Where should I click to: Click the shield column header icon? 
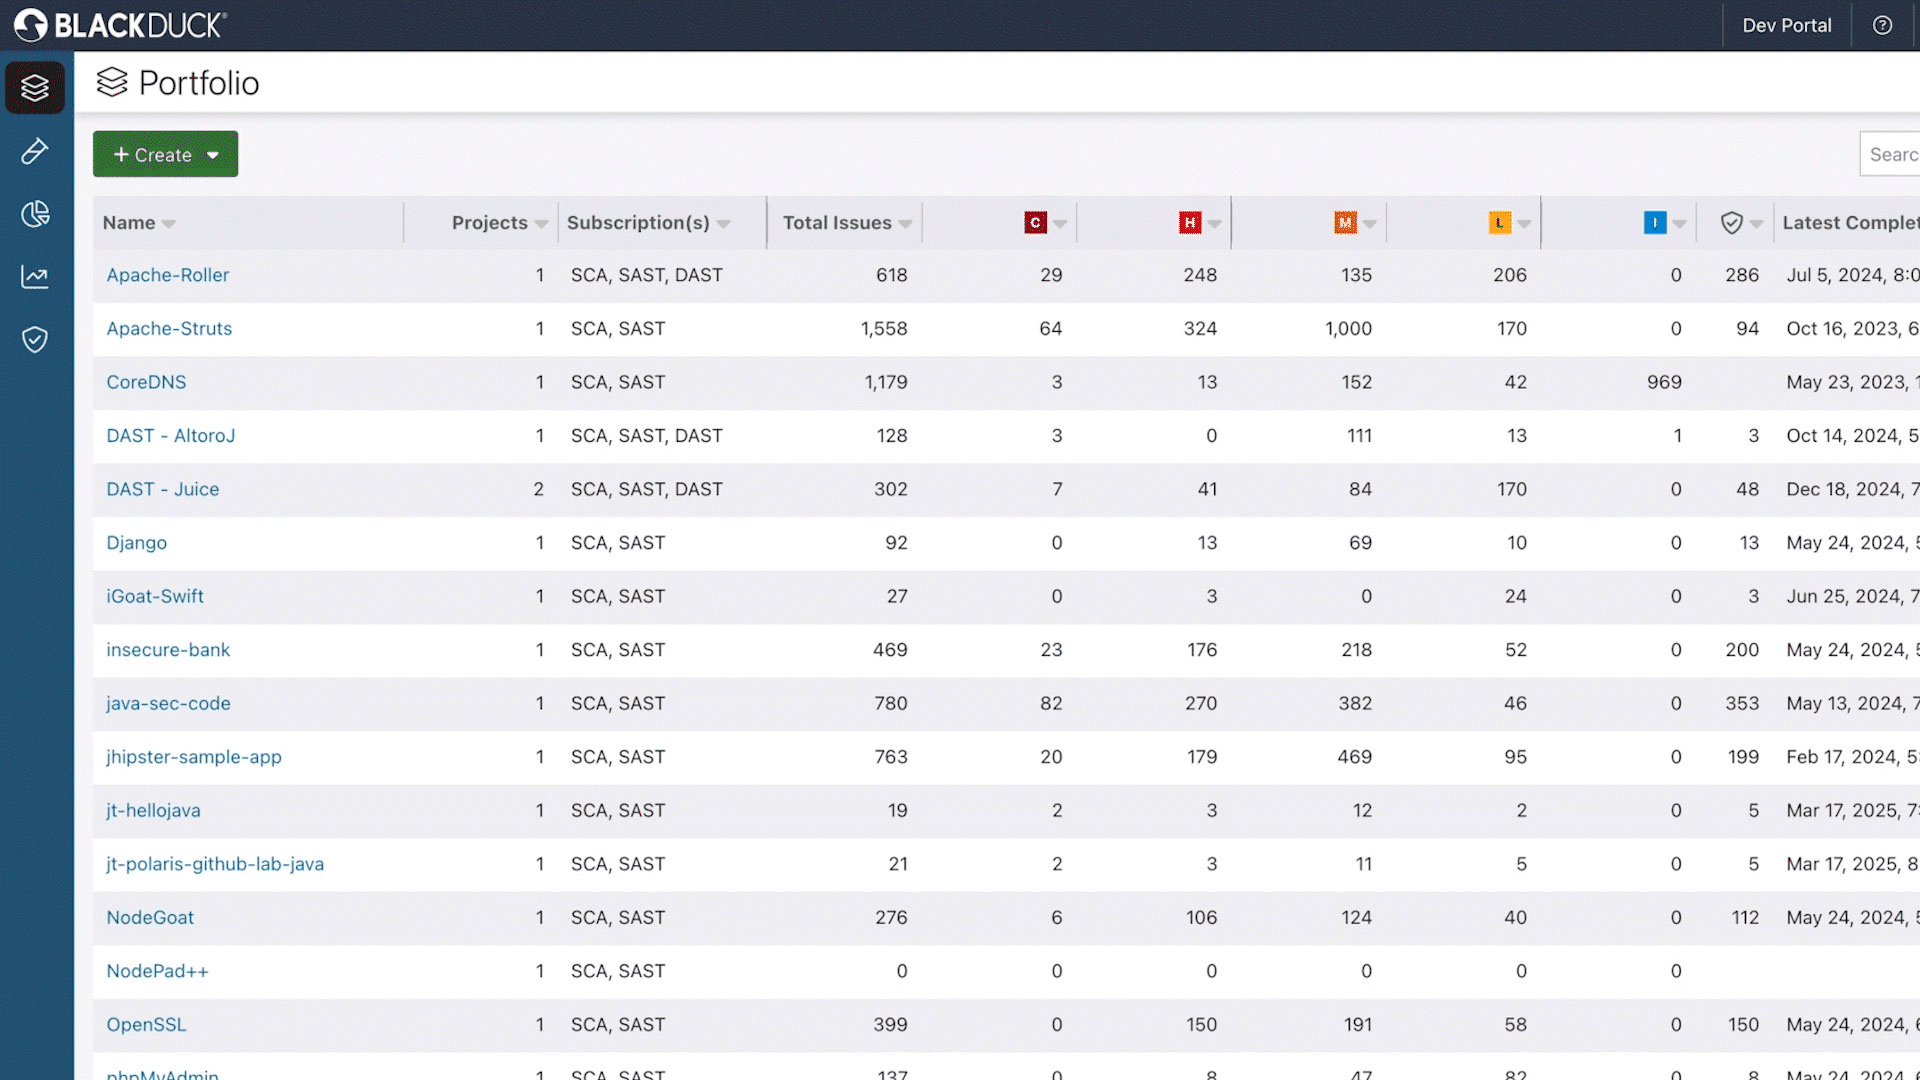(1731, 223)
